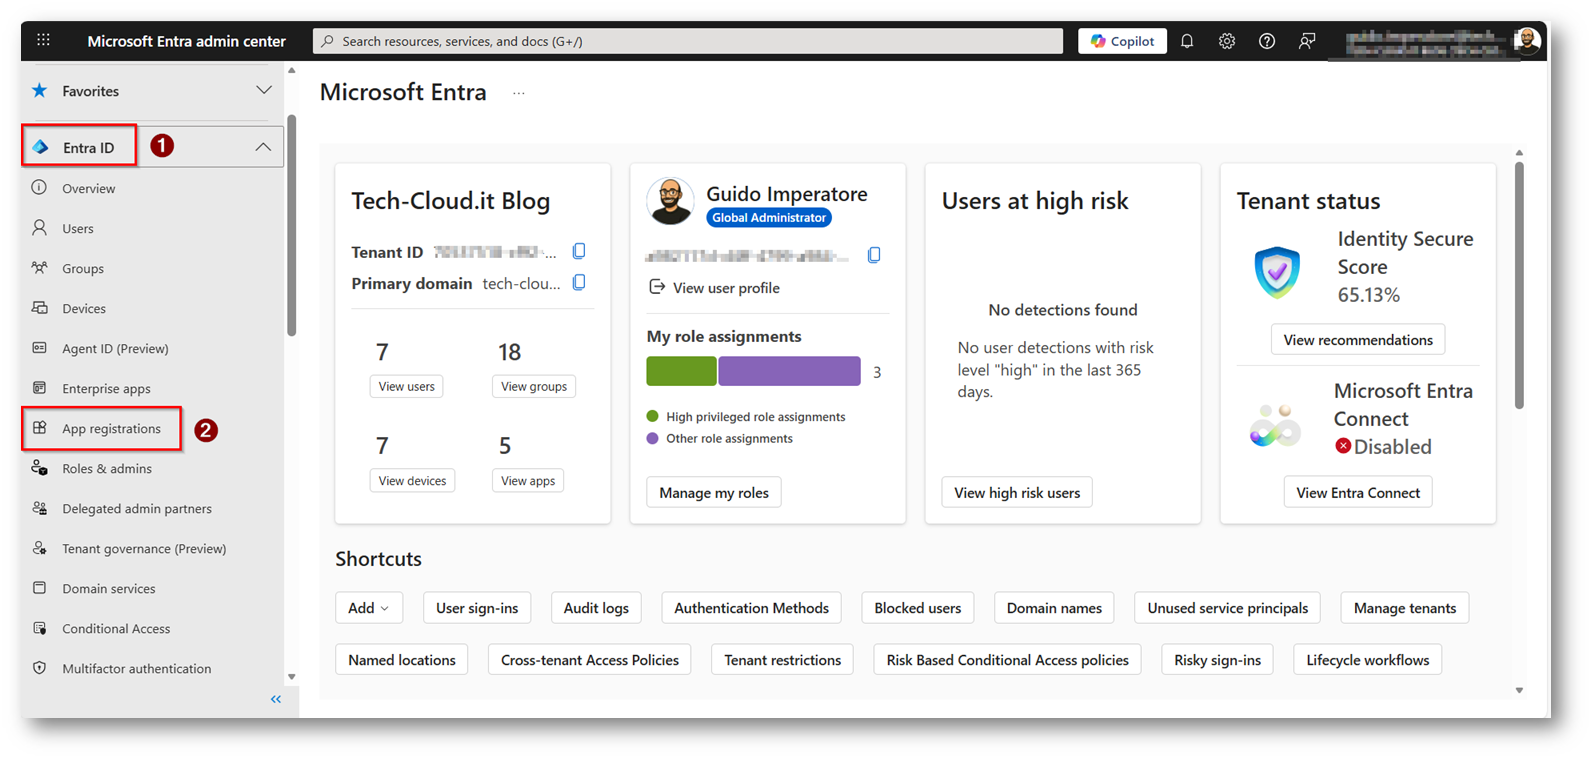
Task: Click the purple other role assignments bar
Action: click(x=789, y=371)
